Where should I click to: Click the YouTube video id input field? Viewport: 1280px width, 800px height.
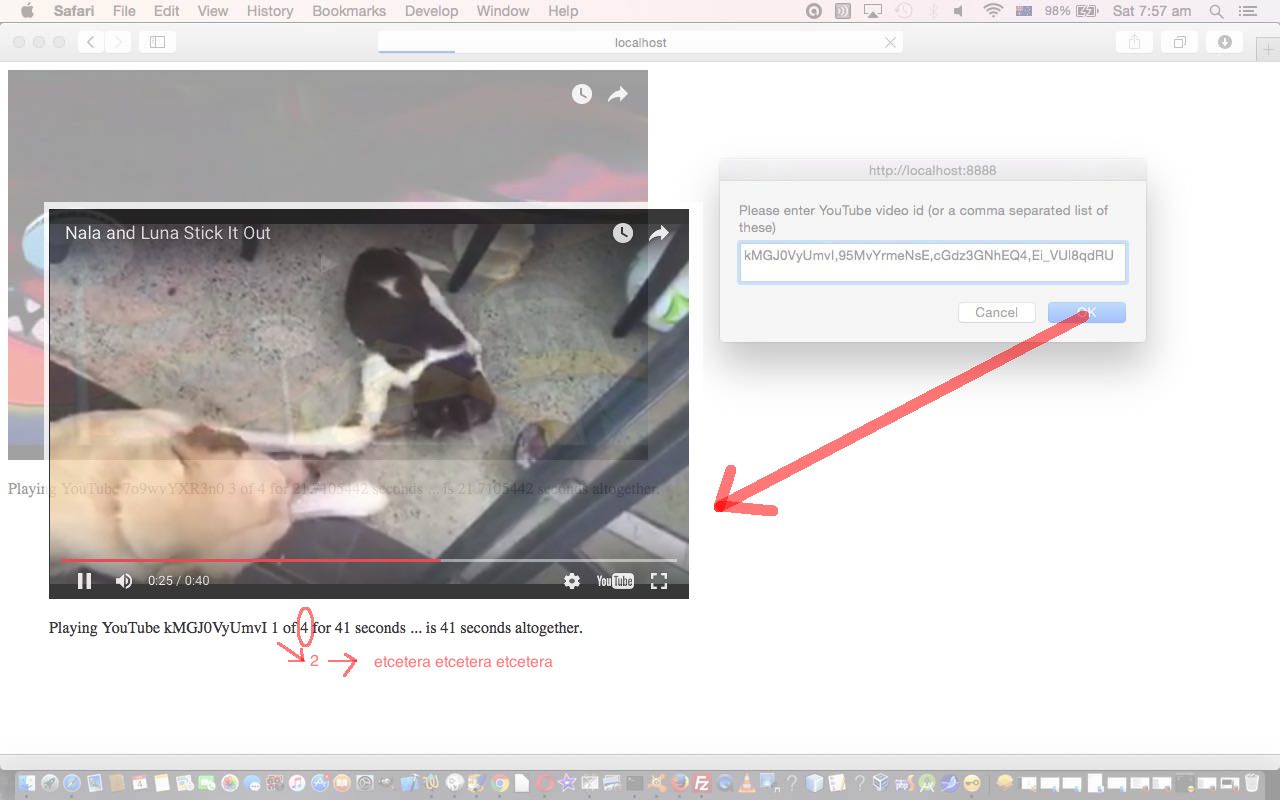pyautogui.click(x=933, y=262)
